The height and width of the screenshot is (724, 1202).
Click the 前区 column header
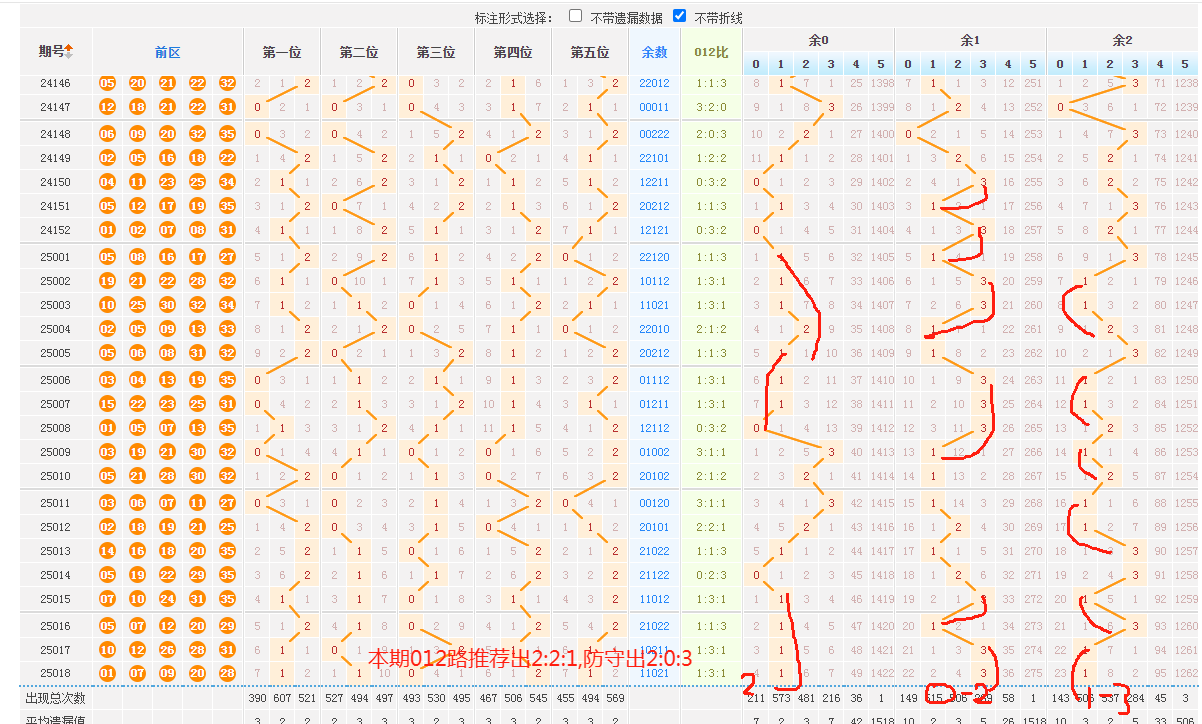(x=167, y=52)
